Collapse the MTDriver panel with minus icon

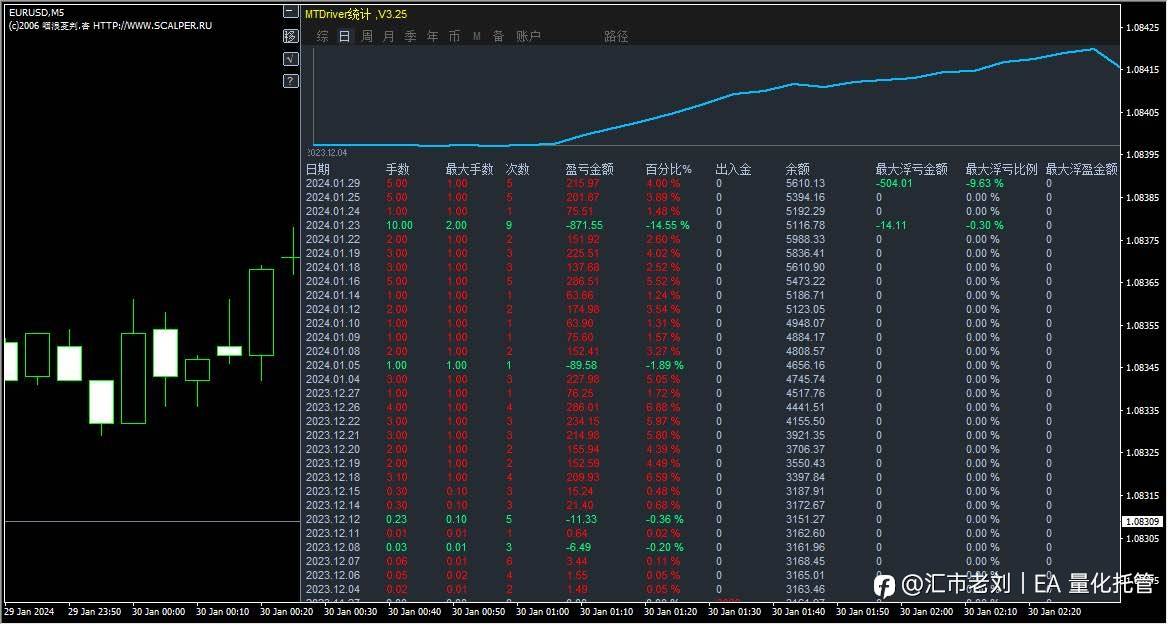tap(291, 12)
